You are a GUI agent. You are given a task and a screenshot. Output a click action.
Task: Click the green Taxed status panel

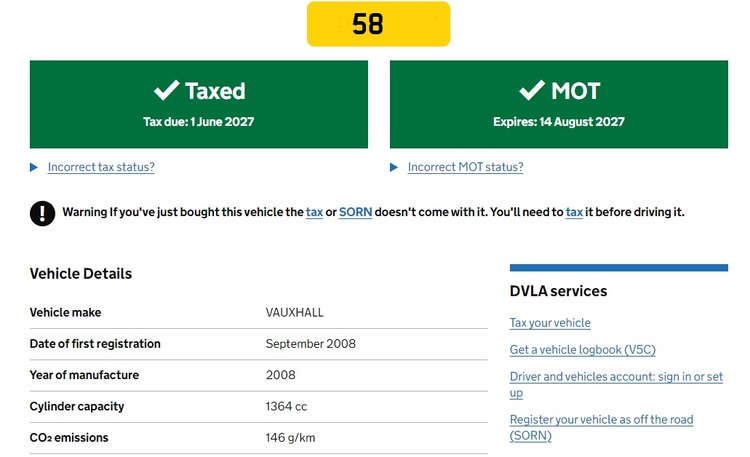199,104
